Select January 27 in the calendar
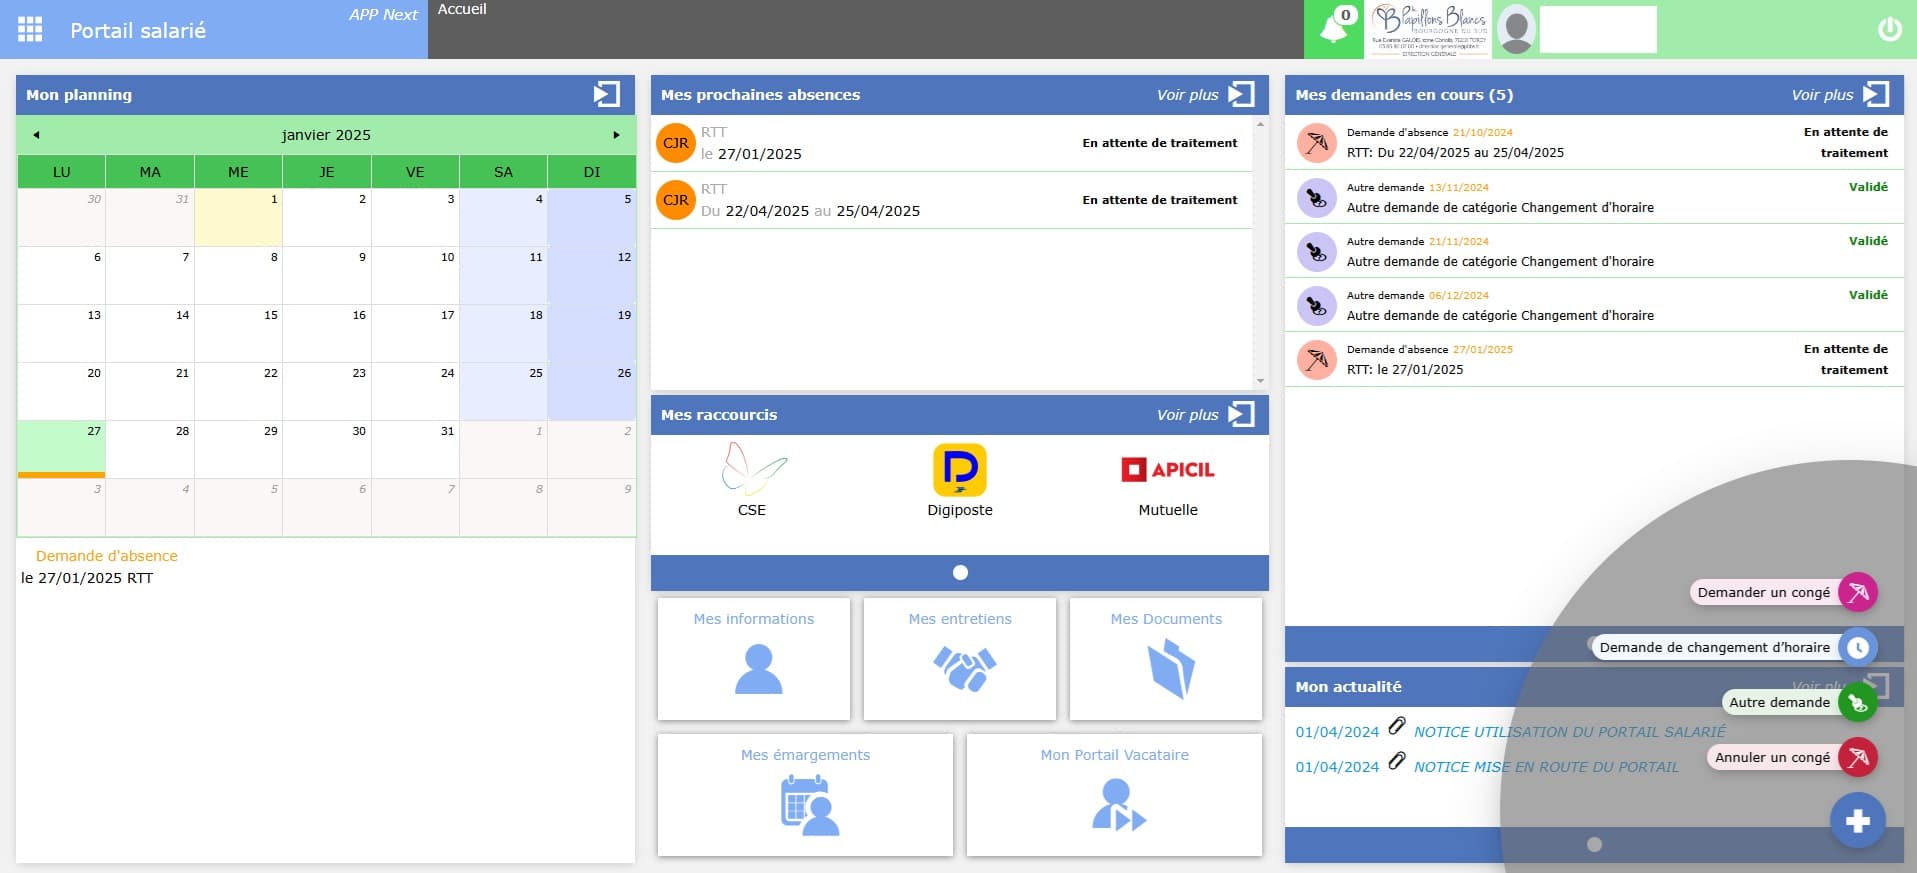 coord(61,447)
